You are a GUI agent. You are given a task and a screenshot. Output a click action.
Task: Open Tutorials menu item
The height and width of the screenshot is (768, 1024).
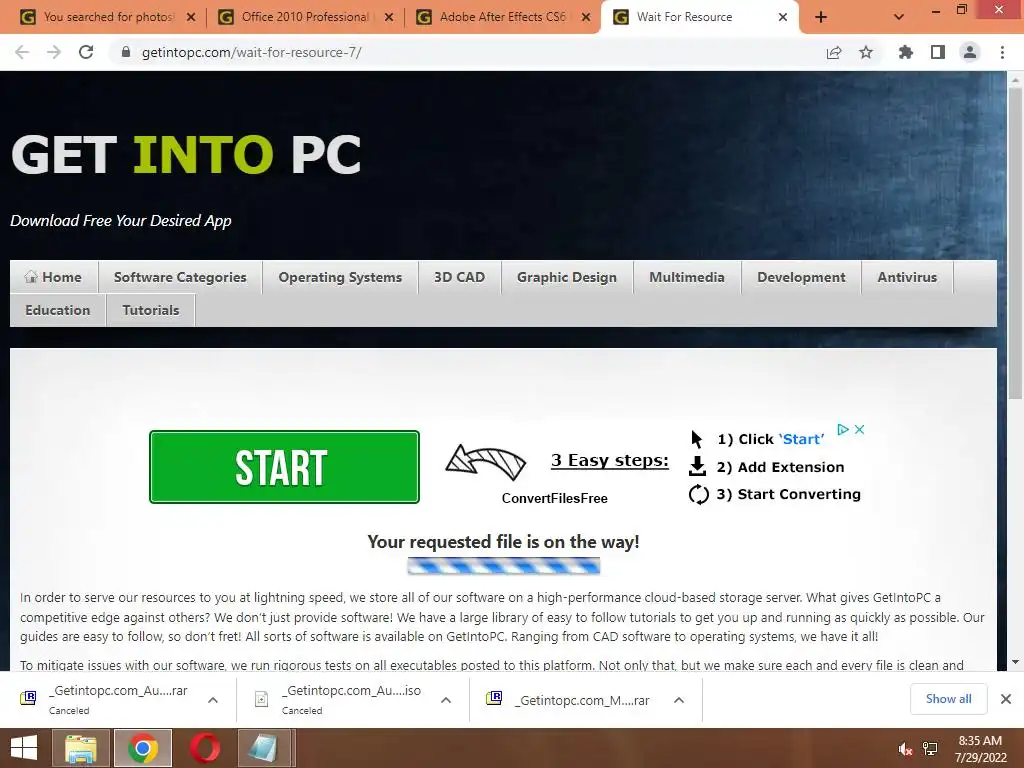151,310
